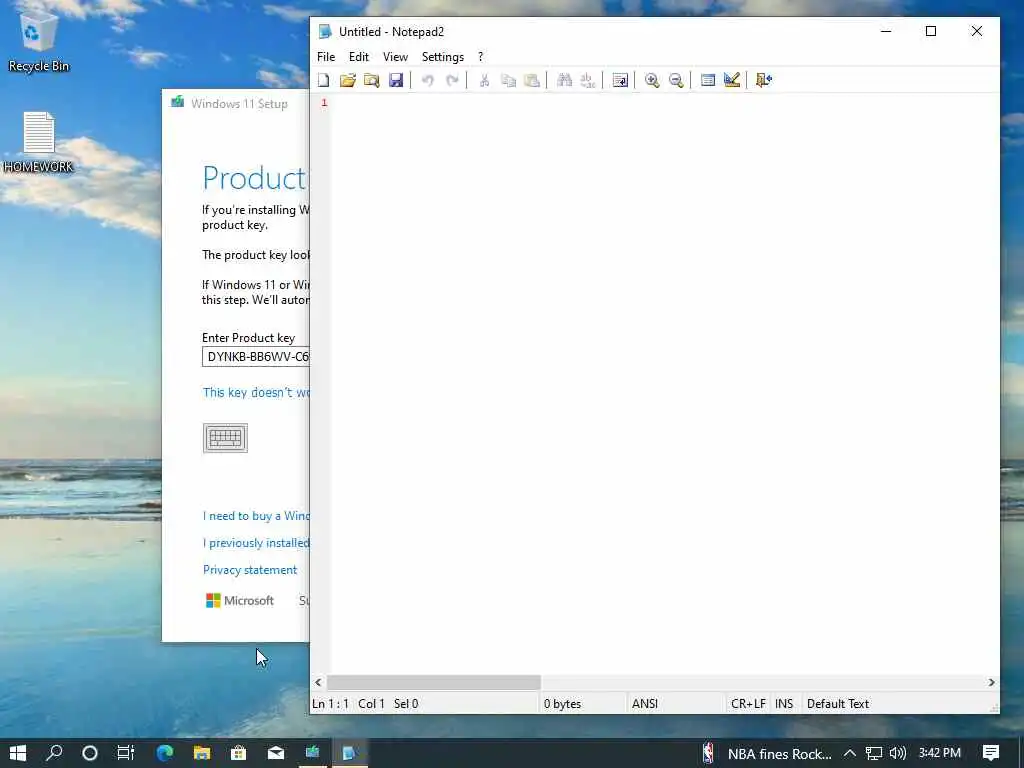Open the Mail app from the taskbar
1024x768 pixels.
coord(276,753)
